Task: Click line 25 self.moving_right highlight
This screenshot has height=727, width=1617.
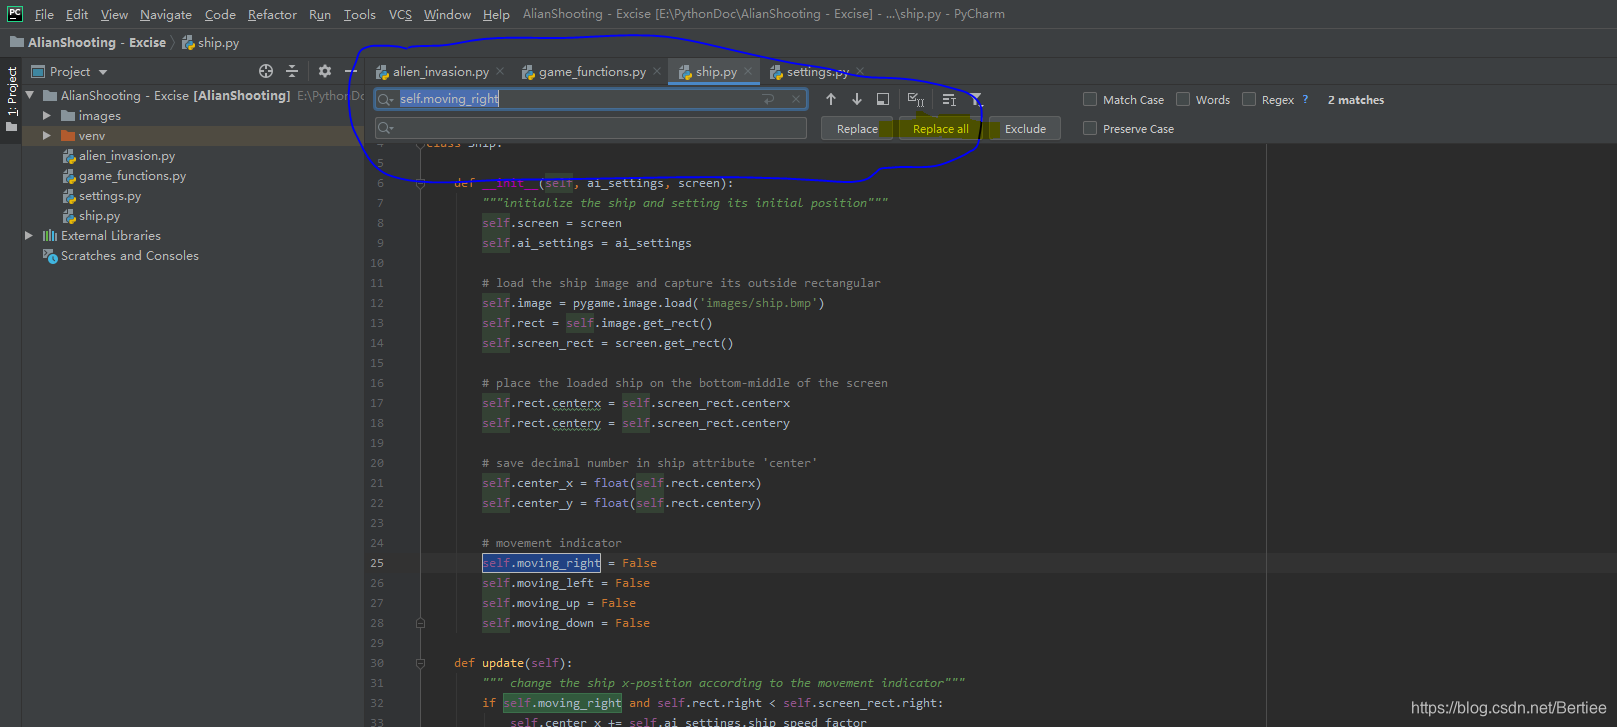Action: pos(541,563)
